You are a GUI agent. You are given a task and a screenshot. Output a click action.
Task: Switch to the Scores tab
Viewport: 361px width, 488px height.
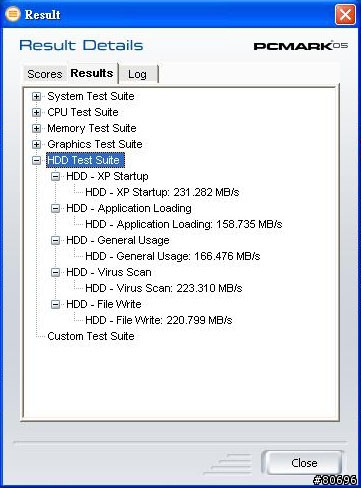45,74
